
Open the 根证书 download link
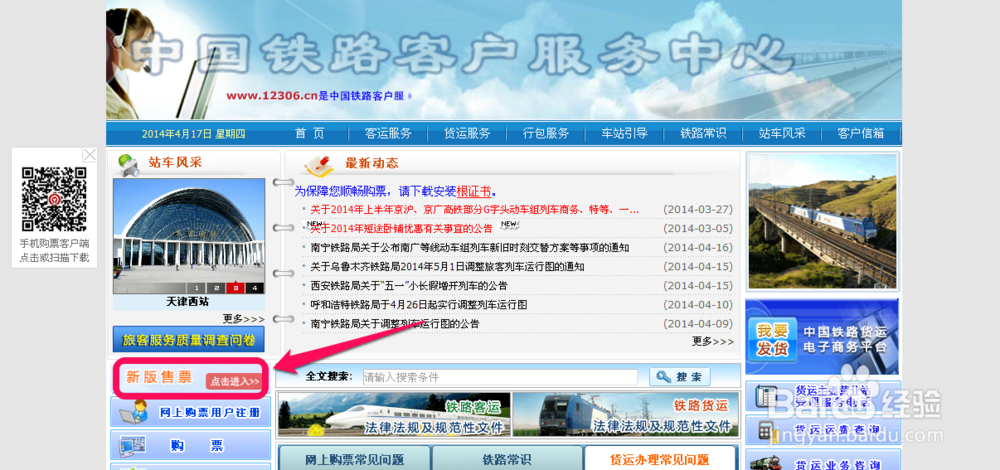(x=474, y=191)
